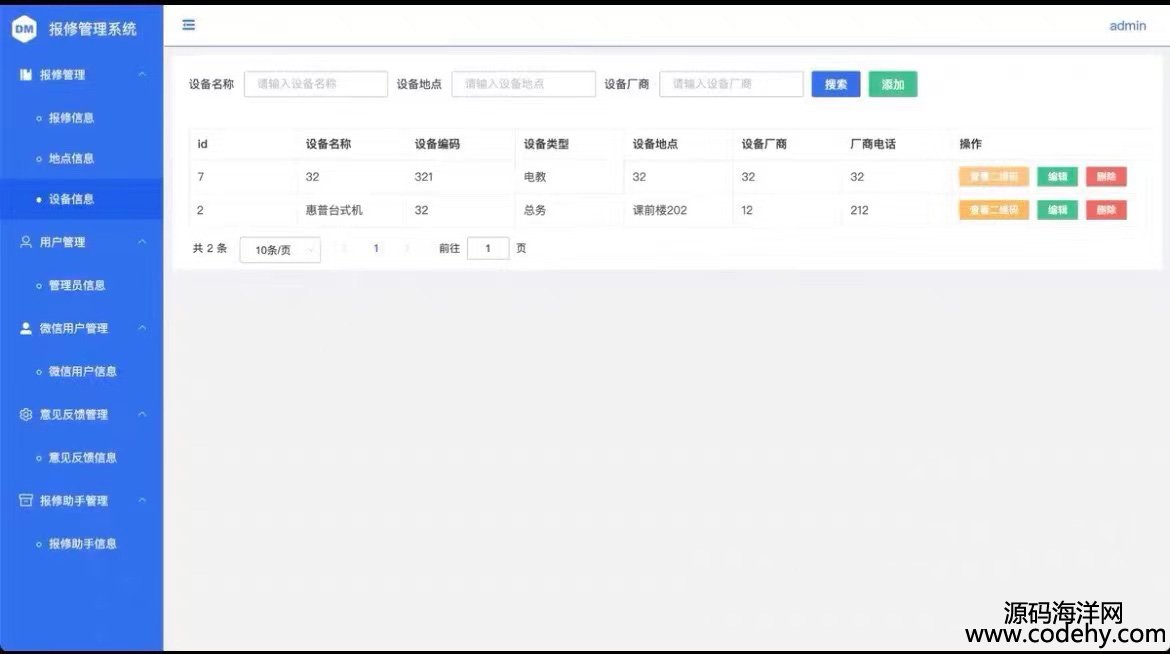Open 报修信息 in the sidebar
Image resolution: width=1170 pixels, height=654 pixels.
click(71, 118)
